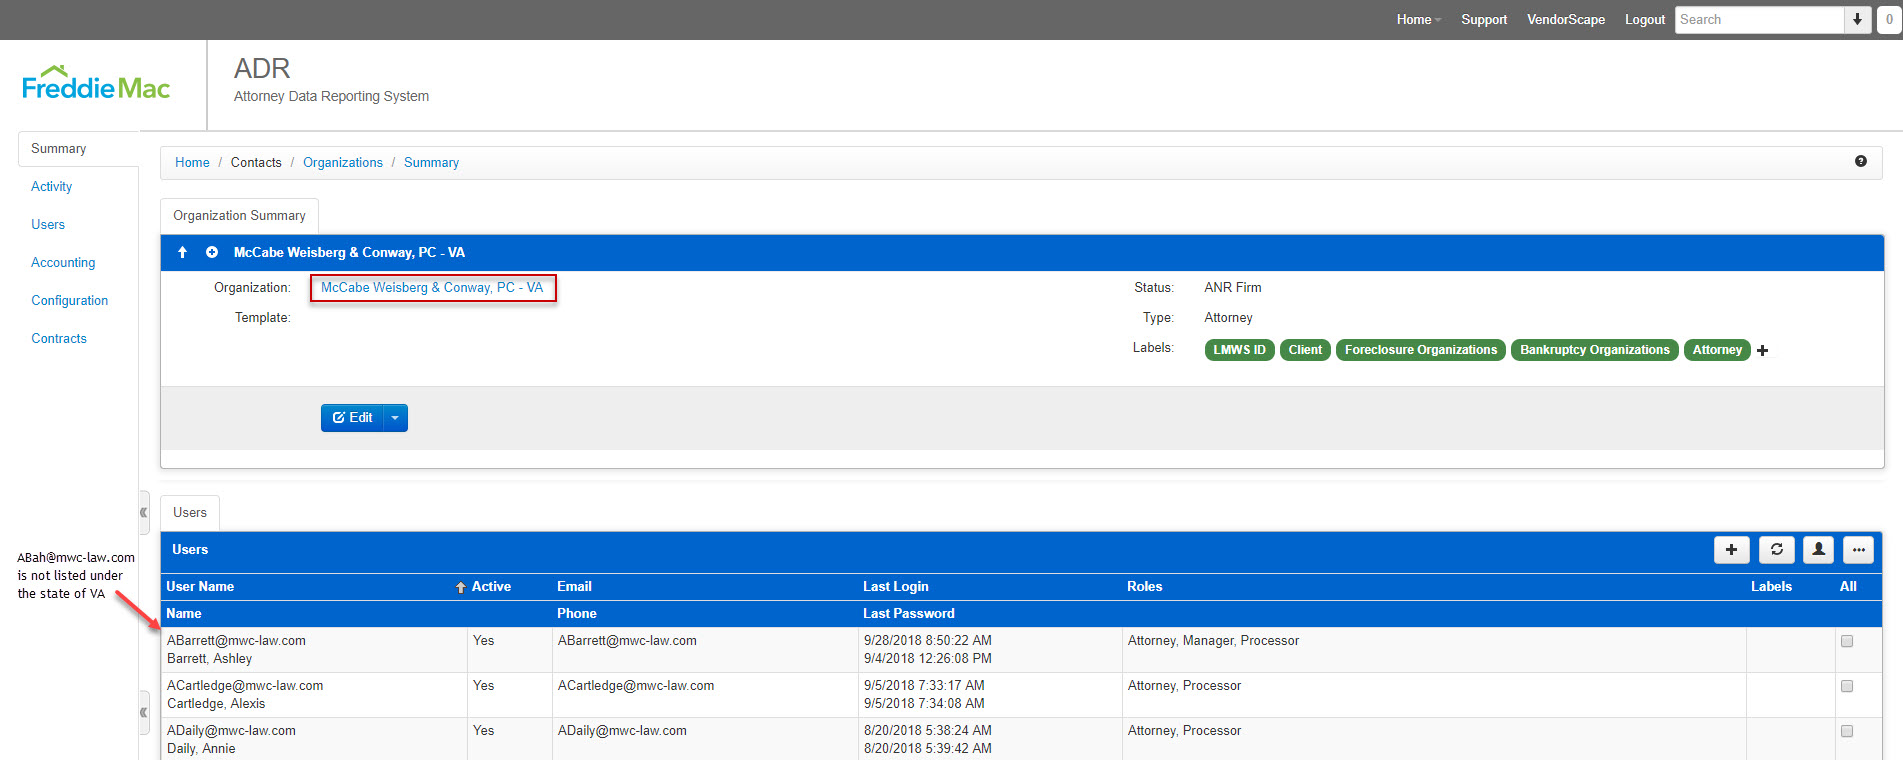This screenshot has width=1903, height=760.
Task: Click ADaily@mwc-law.com user name cell
Action: [231, 731]
